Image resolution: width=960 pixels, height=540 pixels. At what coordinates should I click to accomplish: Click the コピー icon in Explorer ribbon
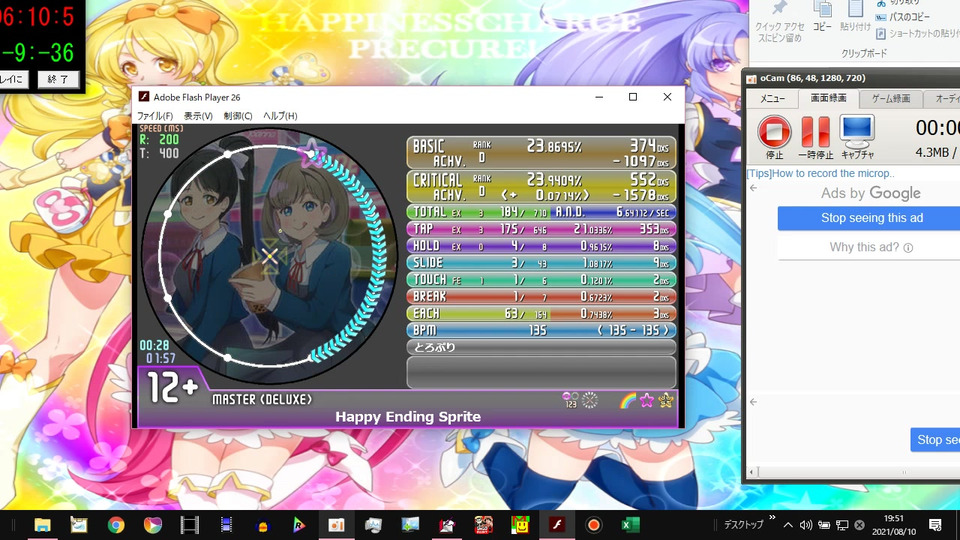(x=822, y=9)
